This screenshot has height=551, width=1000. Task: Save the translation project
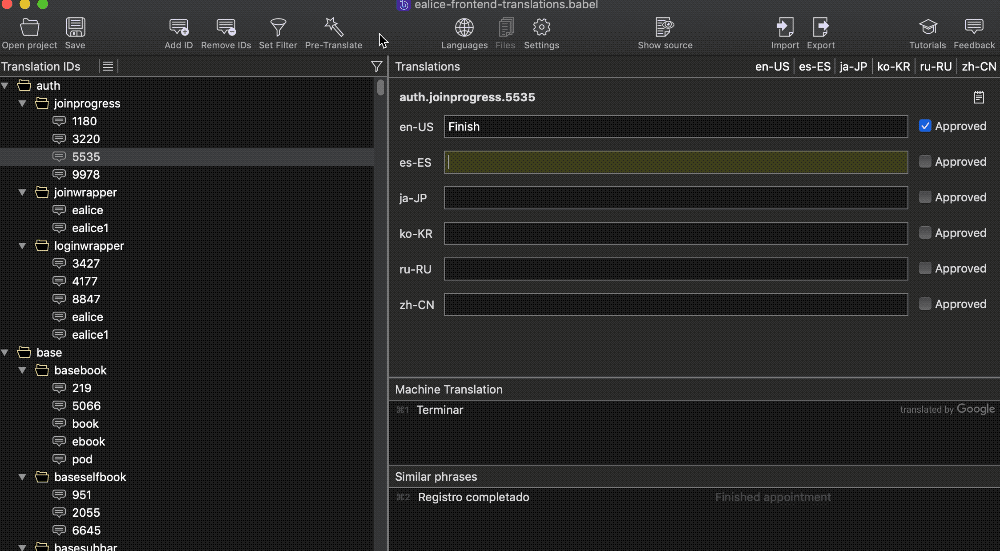point(75,27)
